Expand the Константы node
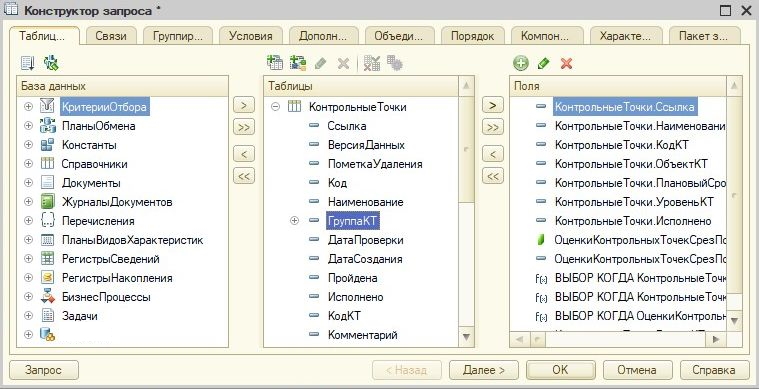This screenshot has height=389, width=759. tap(29, 144)
